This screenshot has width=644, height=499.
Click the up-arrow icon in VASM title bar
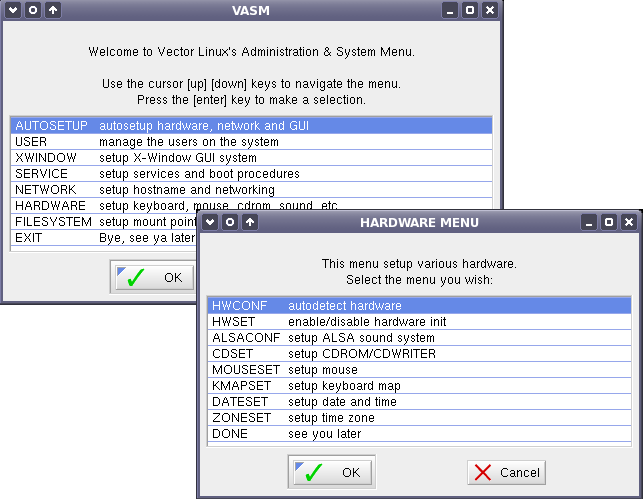[x=53, y=10]
